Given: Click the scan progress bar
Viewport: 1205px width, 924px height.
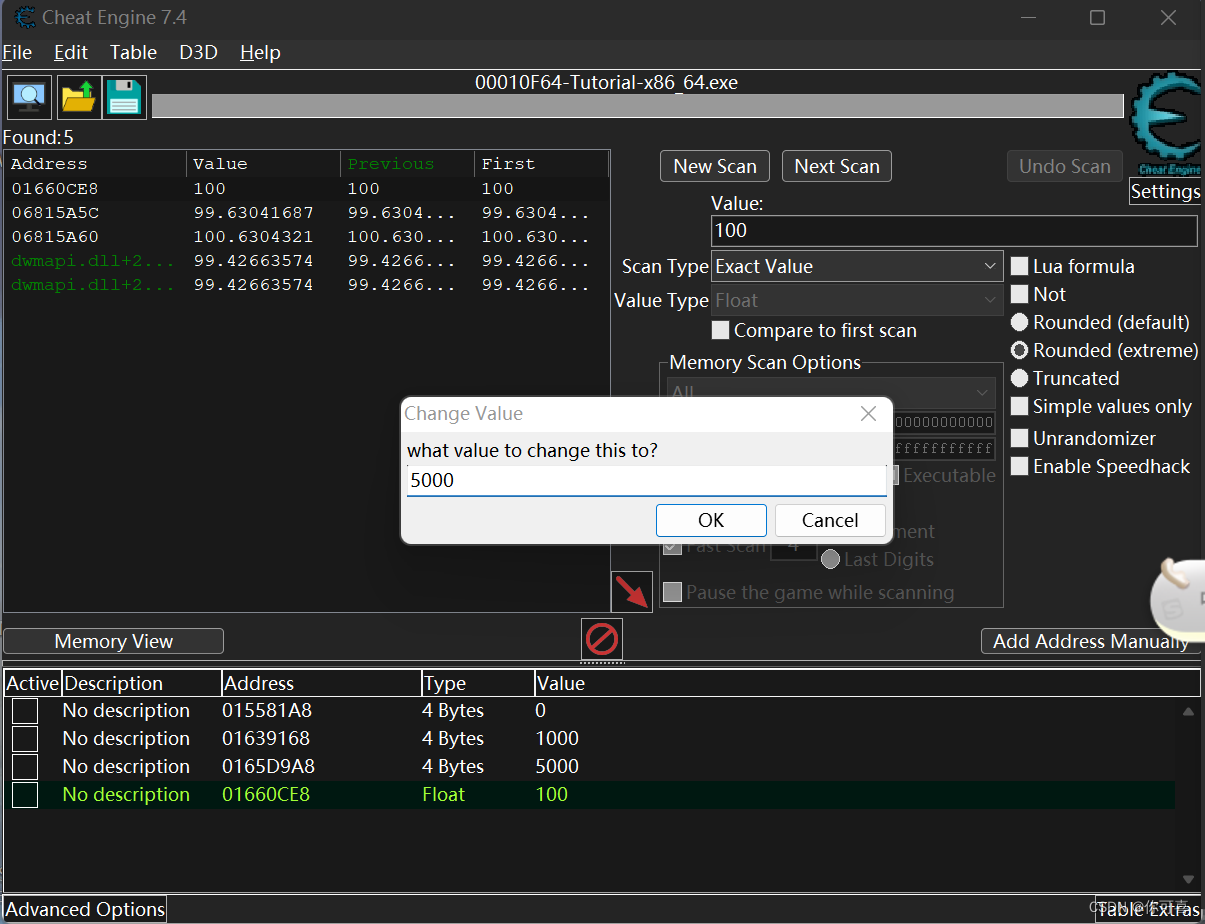Looking at the screenshot, I should tap(638, 106).
